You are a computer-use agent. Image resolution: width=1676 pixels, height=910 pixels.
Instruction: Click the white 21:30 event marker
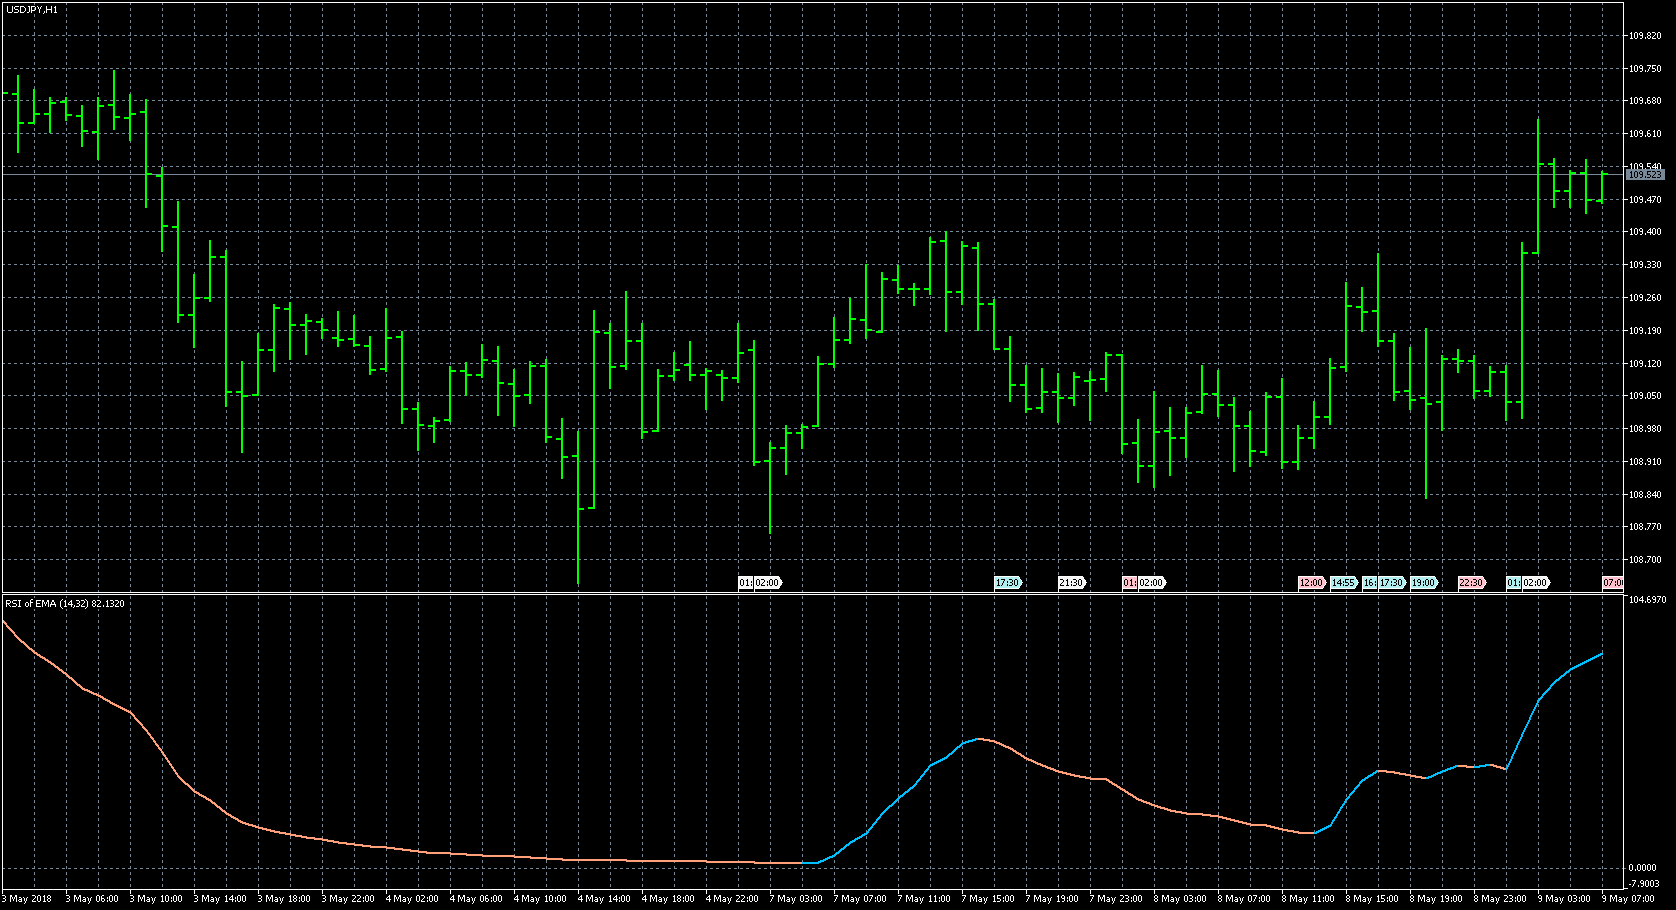pyautogui.click(x=1071, y=583)
